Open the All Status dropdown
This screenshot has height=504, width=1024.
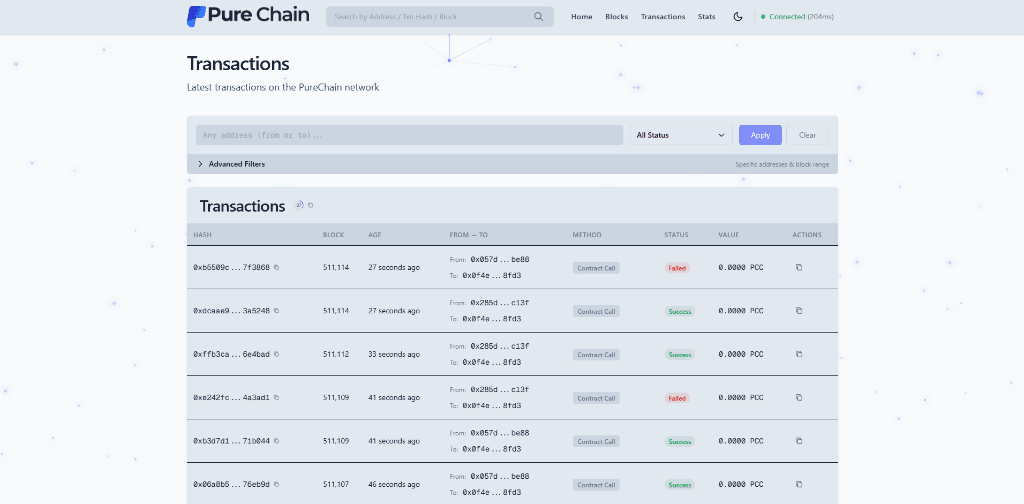[681, 135]
